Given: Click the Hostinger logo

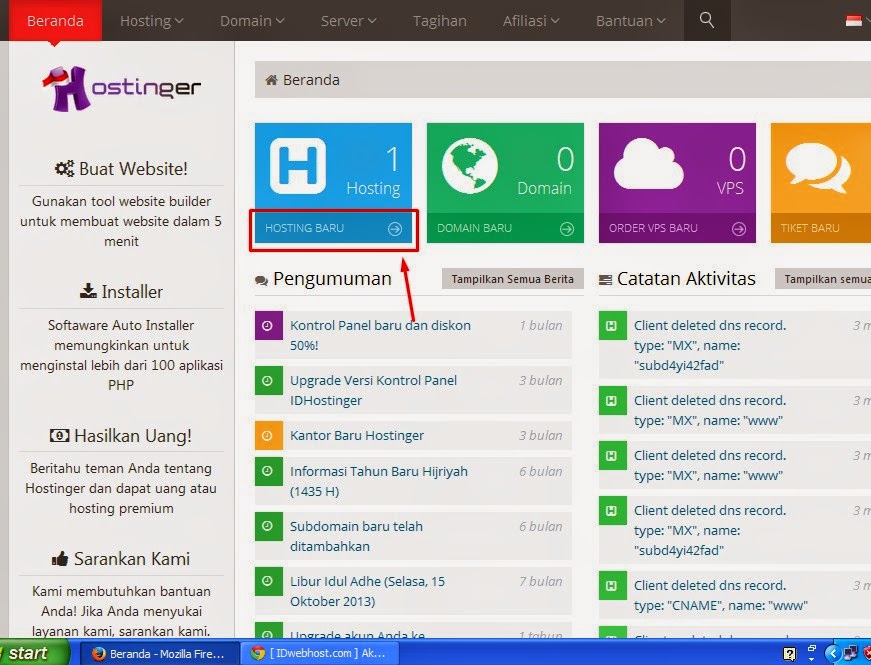Looking at the screenshot, I should (122, 89).
